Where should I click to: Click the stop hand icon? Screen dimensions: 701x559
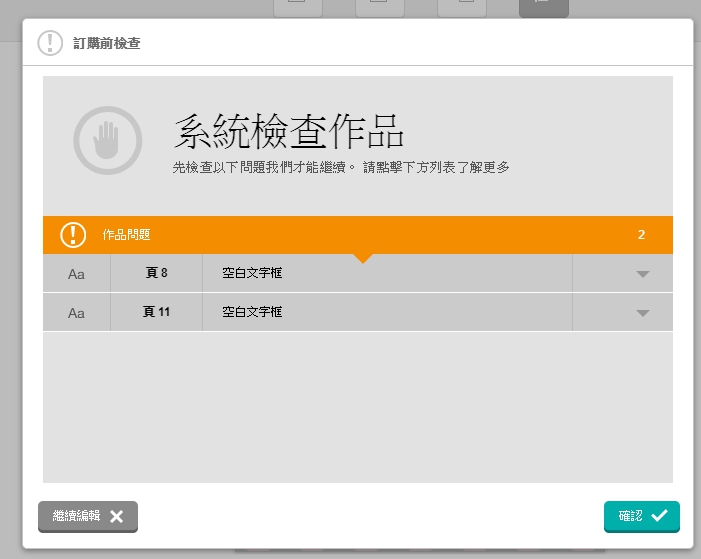pyautogui.click(x=107, y=140)
